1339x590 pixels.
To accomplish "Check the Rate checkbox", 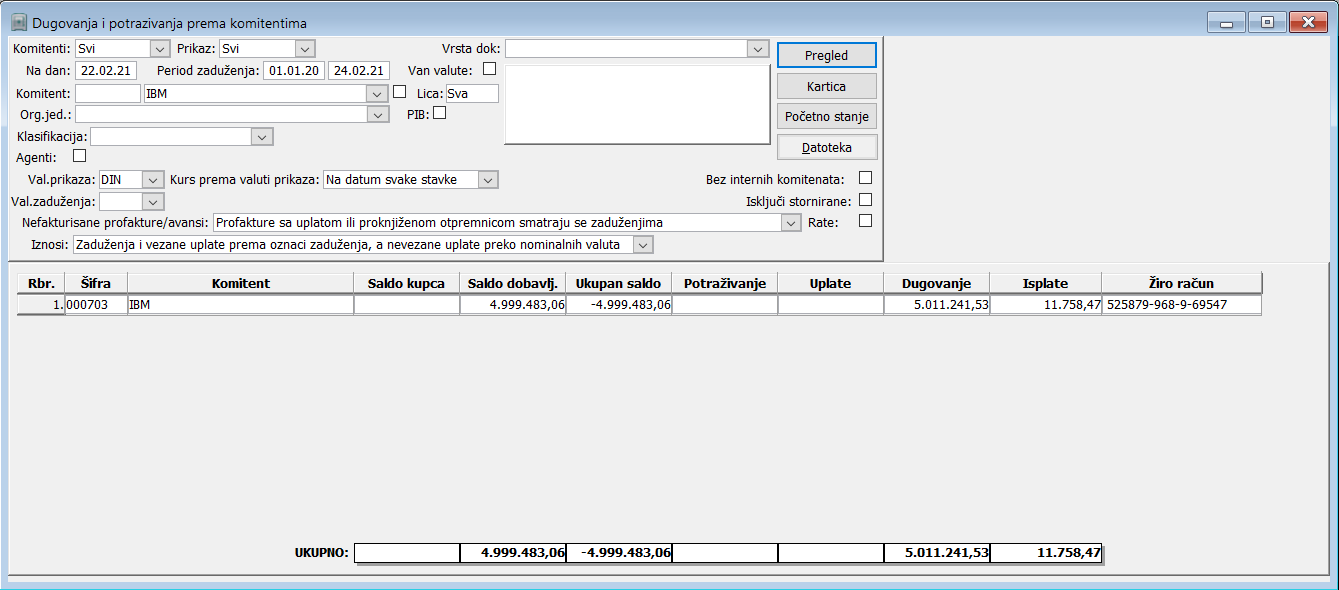I will [x=865, y=221].
